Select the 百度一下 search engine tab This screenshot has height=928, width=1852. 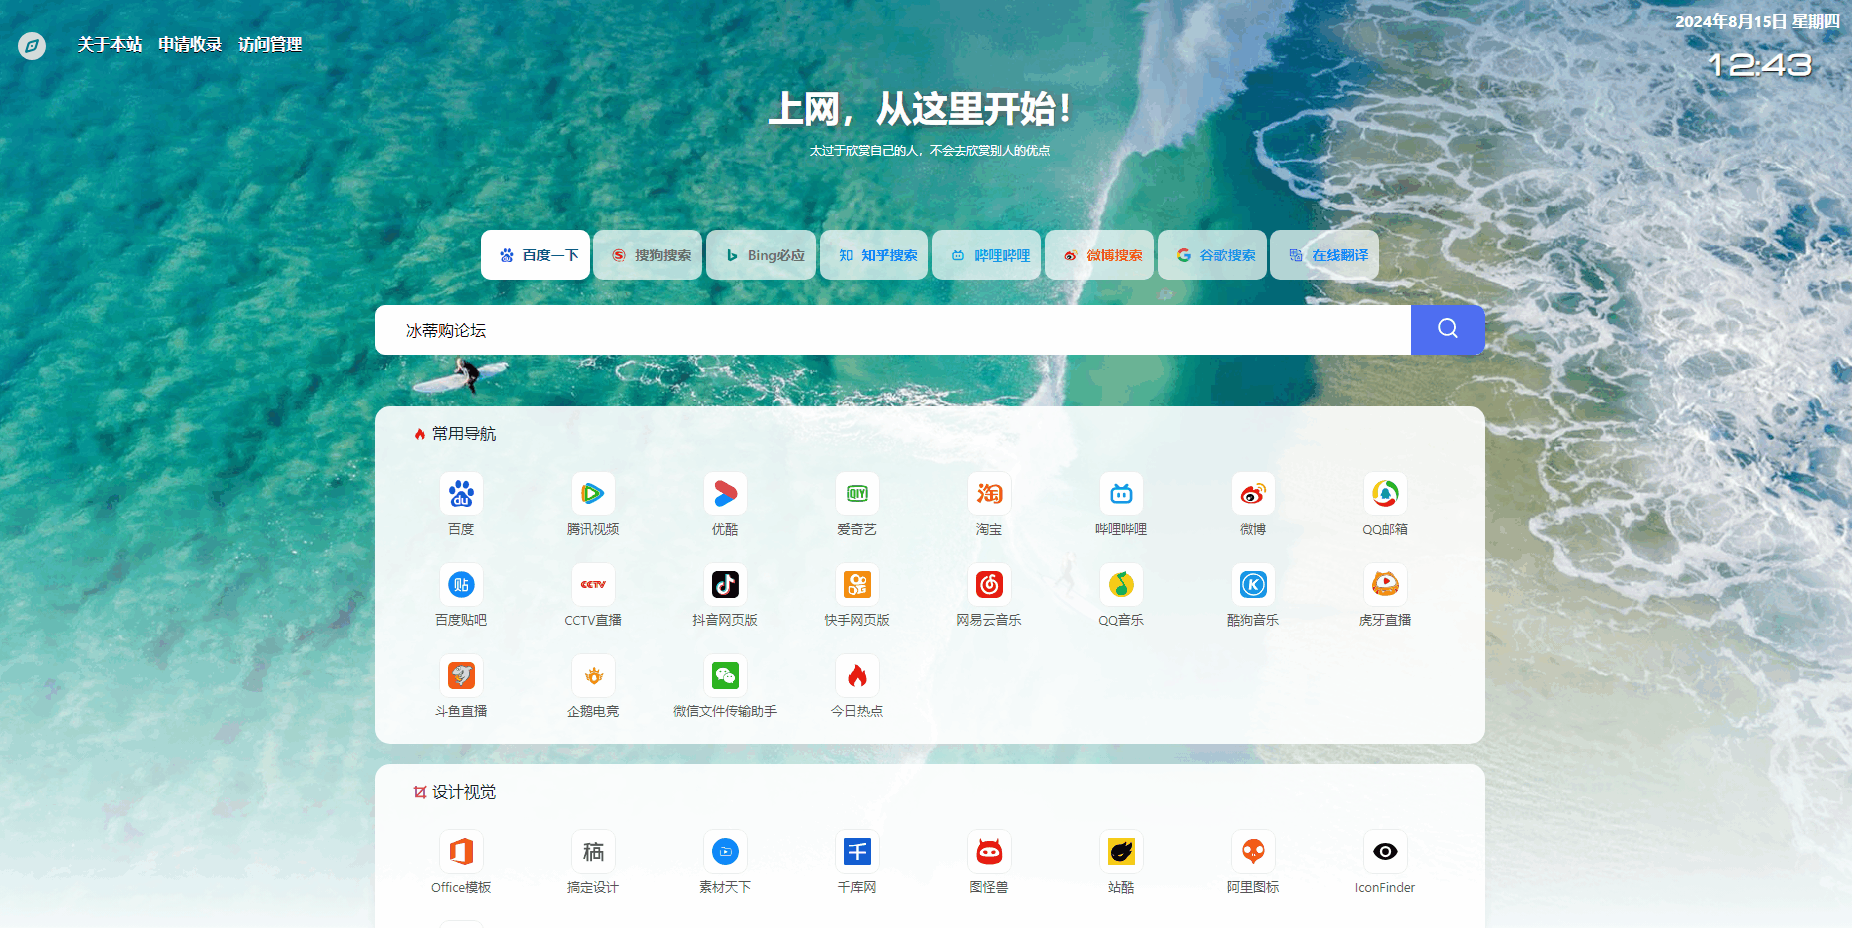point(536,255)
